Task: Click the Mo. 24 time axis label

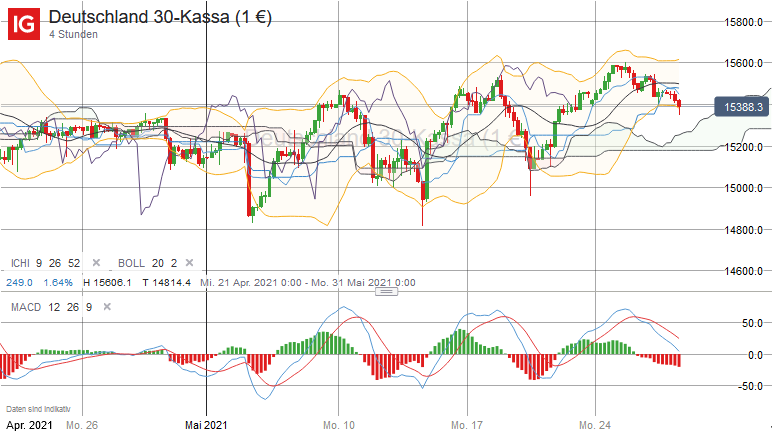Action: click(595, 425)
